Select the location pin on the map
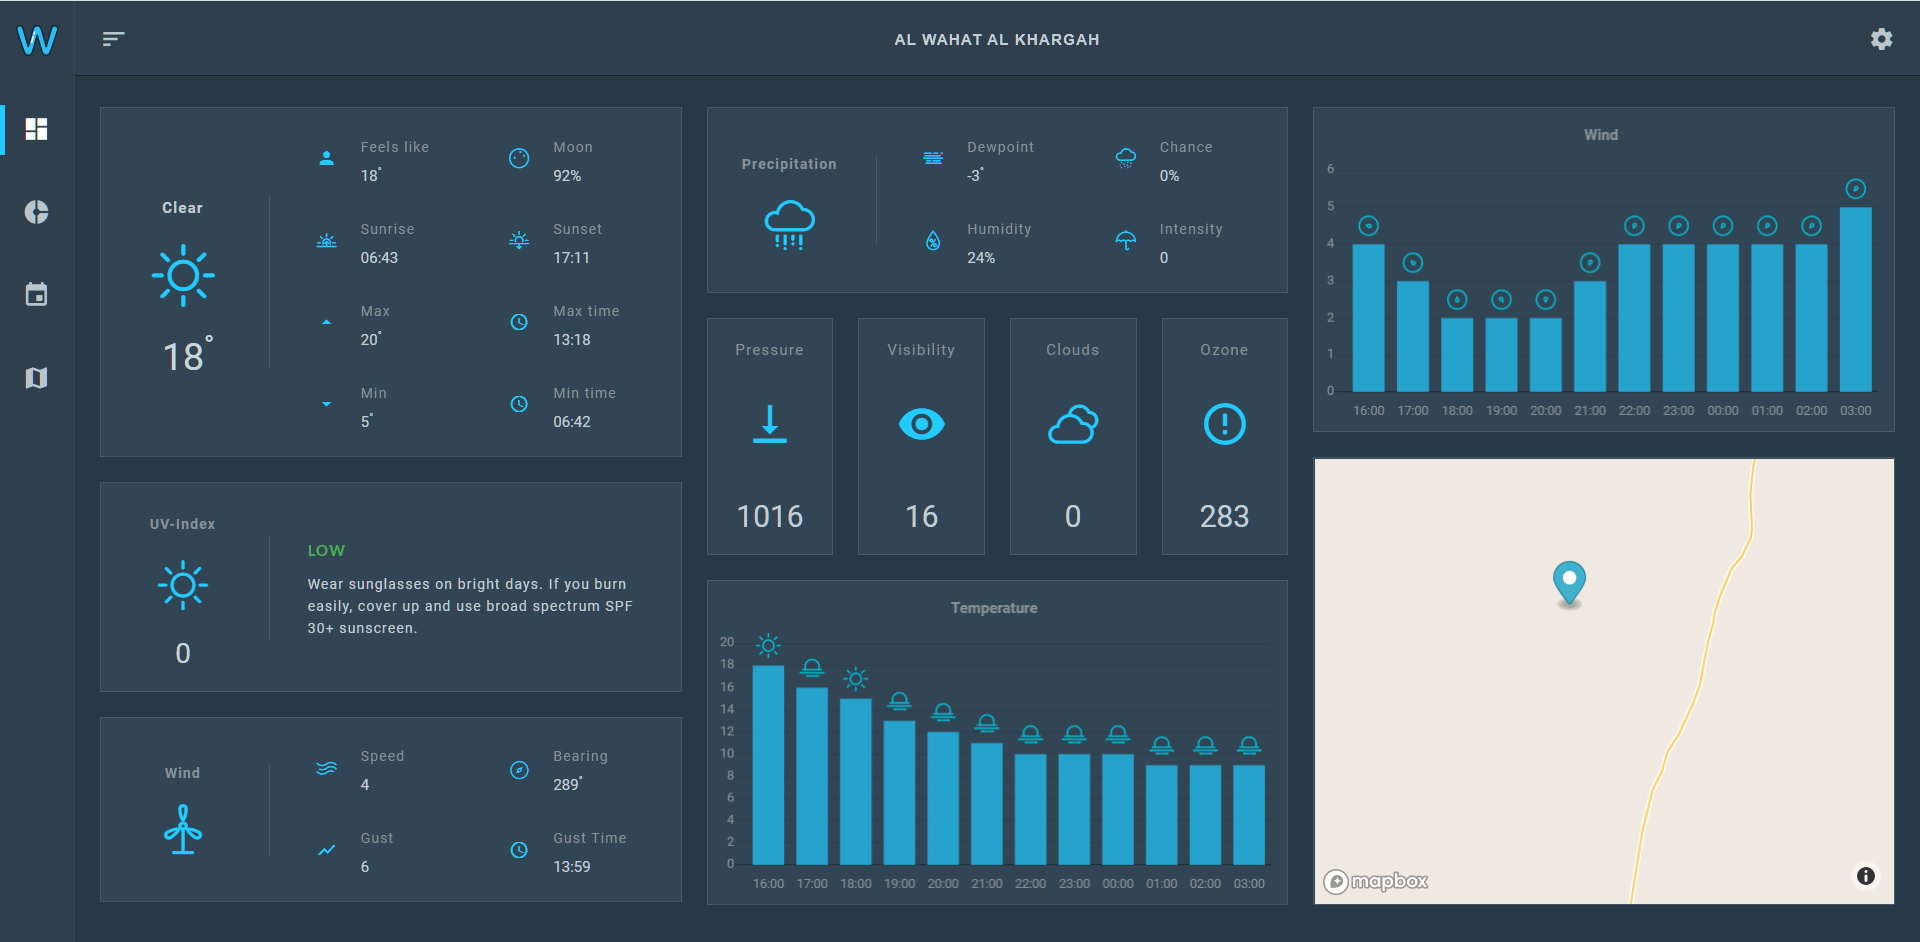This screenshot has height=942, width=1920. (1569, 583)
